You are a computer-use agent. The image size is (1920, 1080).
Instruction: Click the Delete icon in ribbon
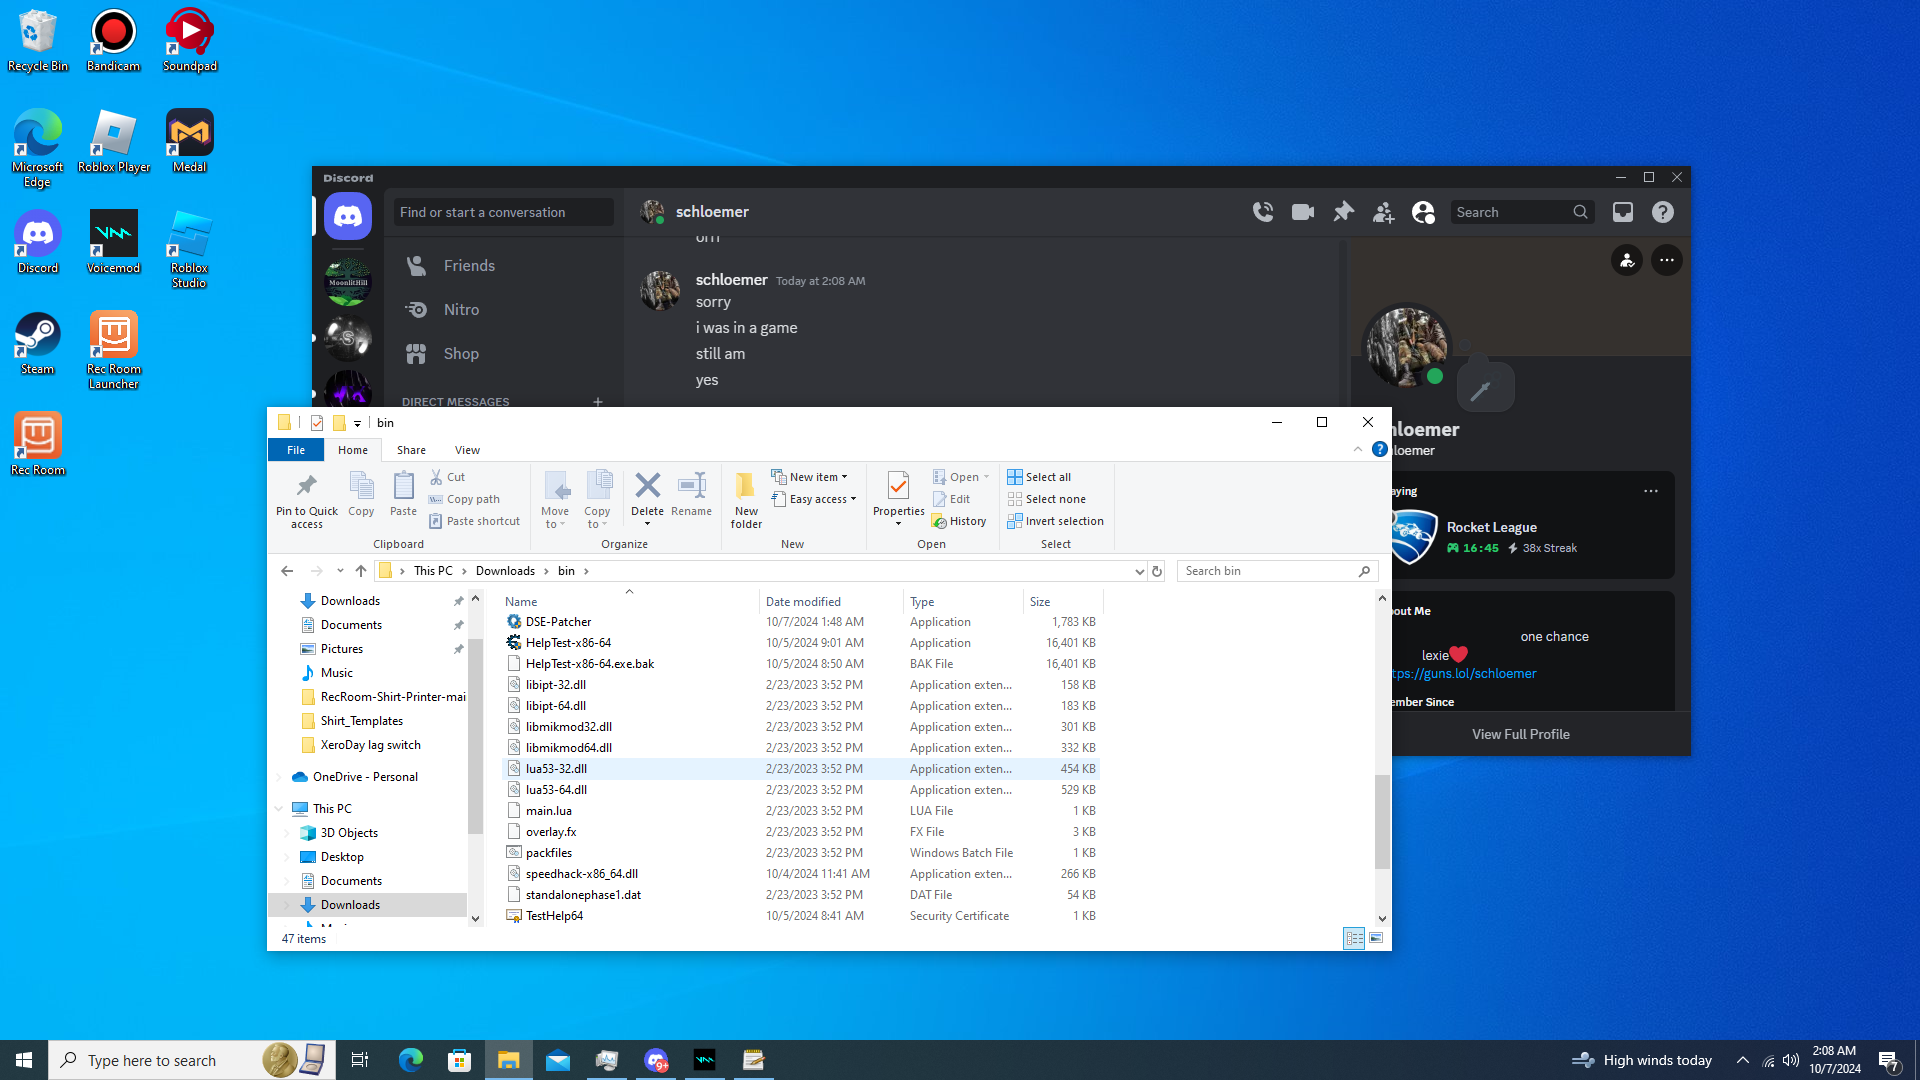(x=647, y=487)
